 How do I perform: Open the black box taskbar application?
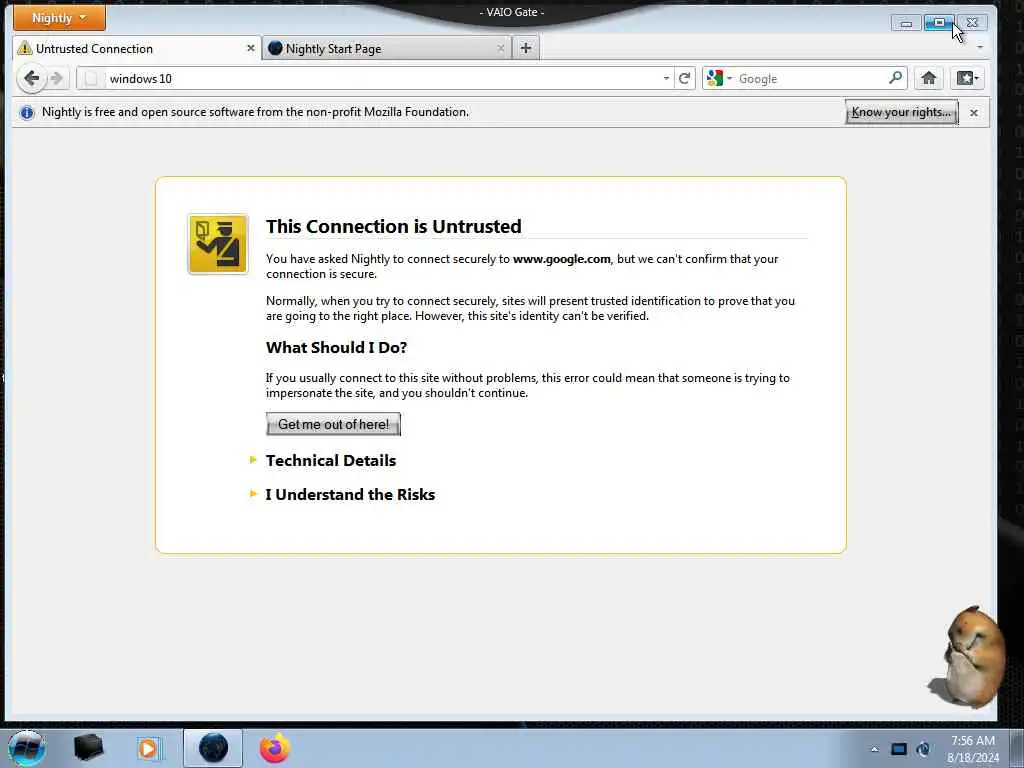coord(89,748)
